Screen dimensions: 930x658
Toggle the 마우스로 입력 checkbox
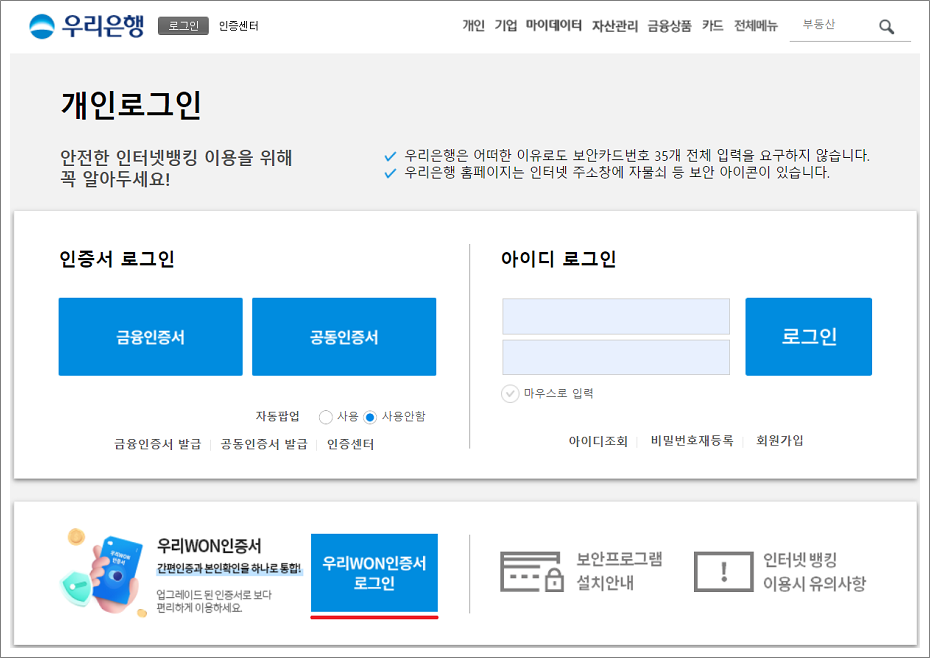click(510, 393)
